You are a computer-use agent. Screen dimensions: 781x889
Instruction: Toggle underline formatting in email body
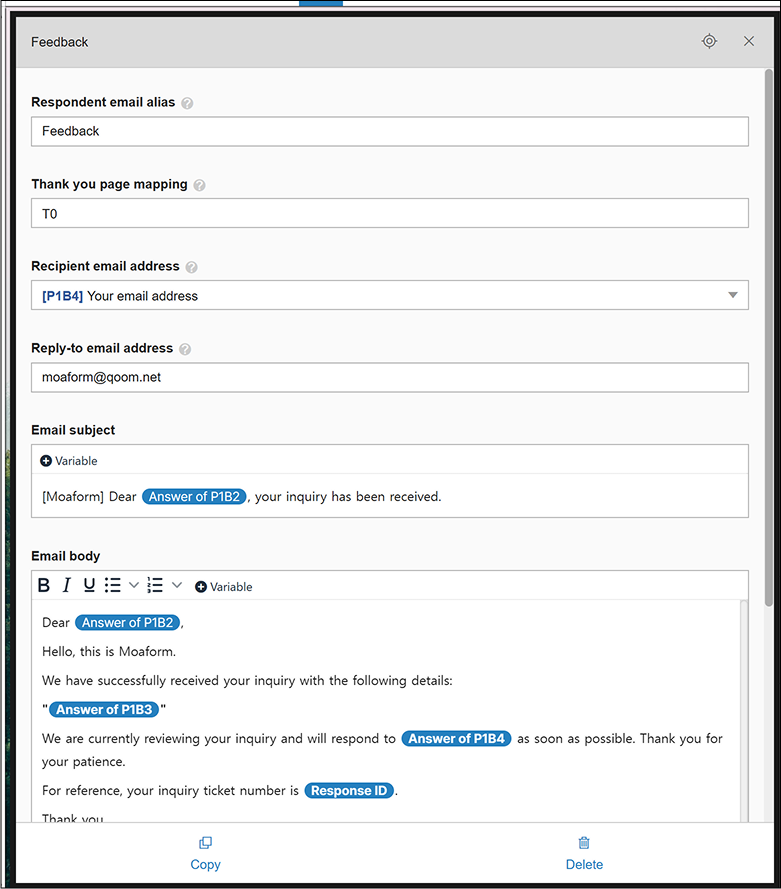point(89,585)
